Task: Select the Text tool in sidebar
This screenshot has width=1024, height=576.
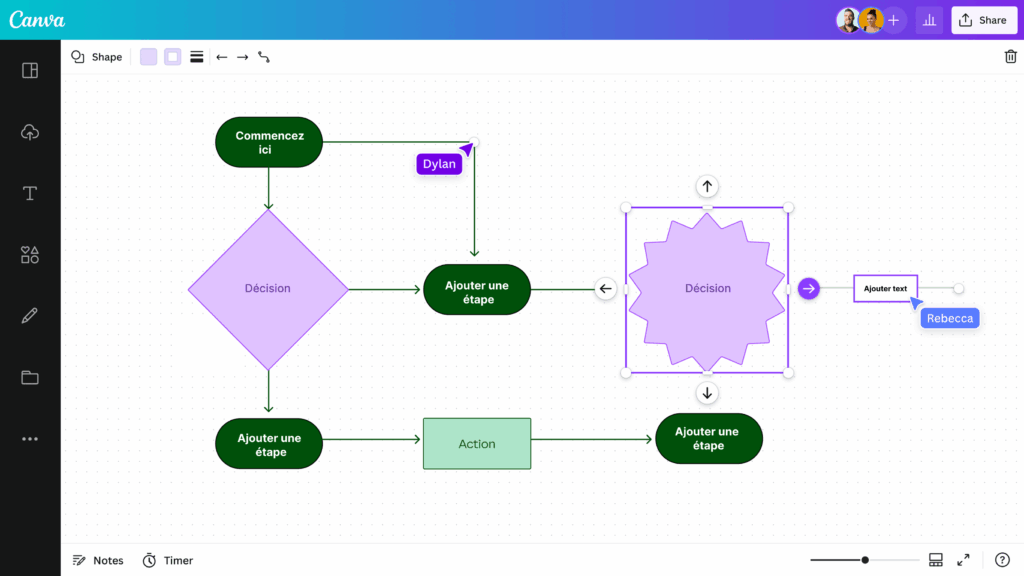Action: 30,193
